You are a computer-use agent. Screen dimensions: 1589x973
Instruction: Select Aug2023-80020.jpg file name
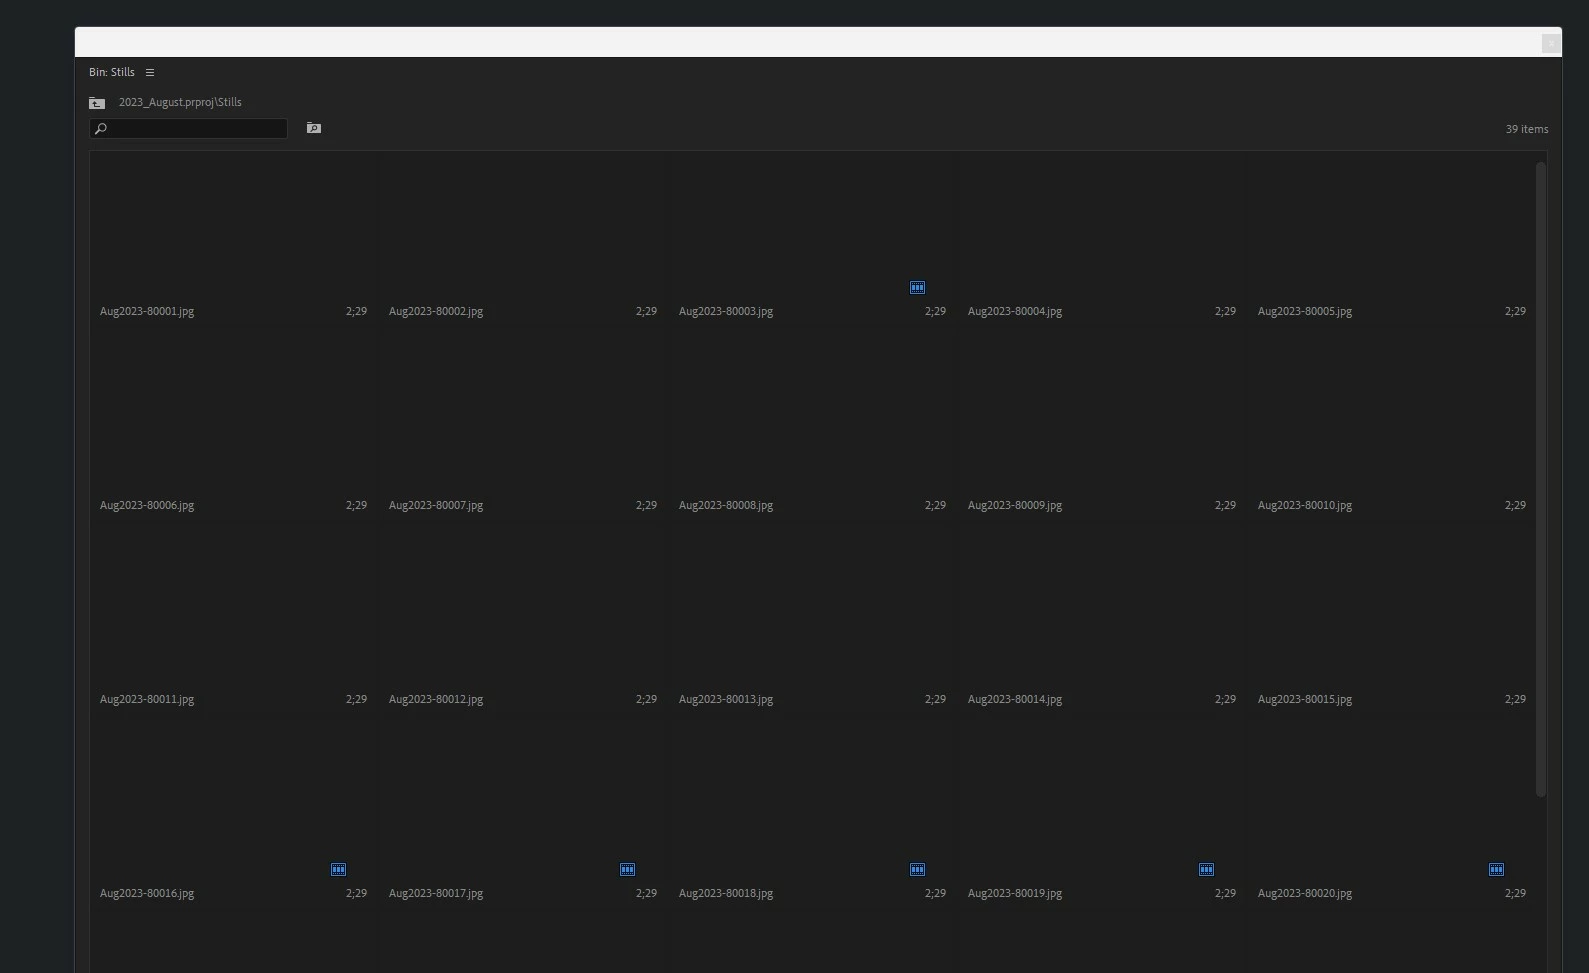1305,894
